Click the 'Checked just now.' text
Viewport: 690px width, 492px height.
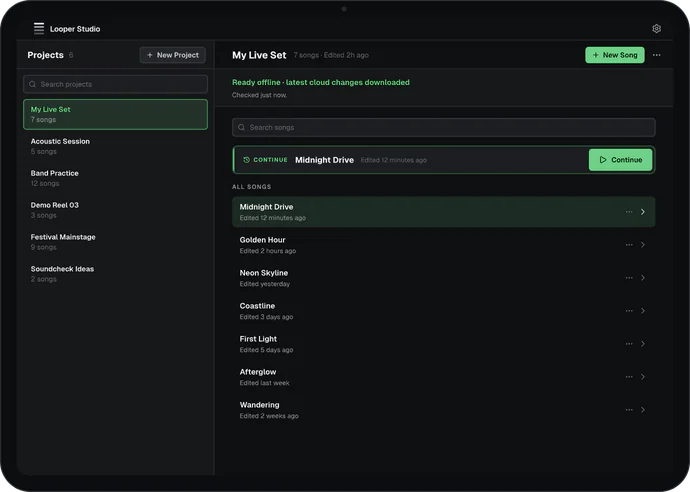tap(259, 95)
